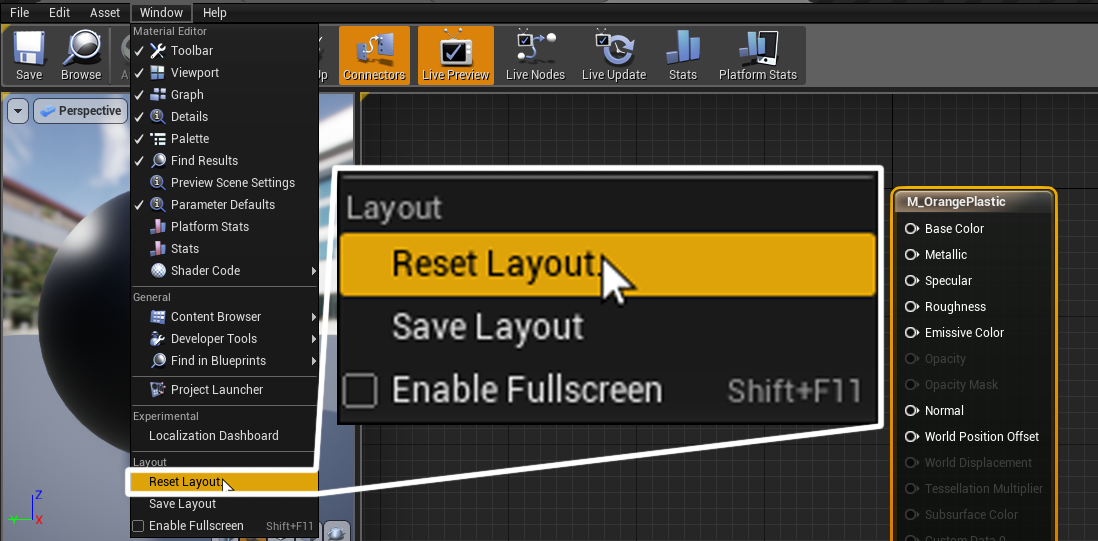1098x541 pixels.
Task: Click the Roughness input pin
Action: [911, 307]
